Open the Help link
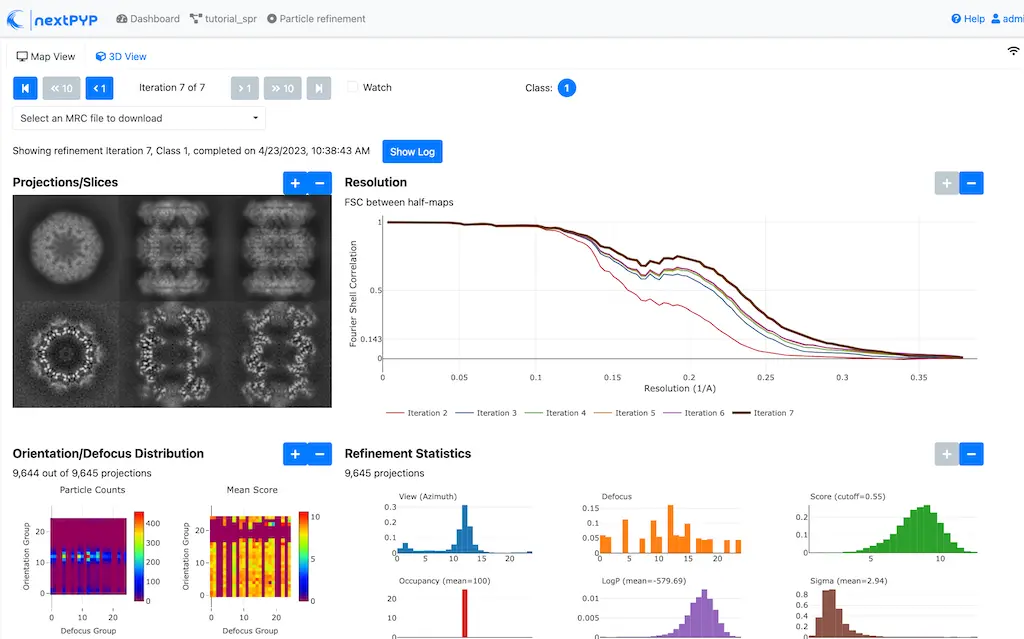1024x639 pixels. [968, 18]
